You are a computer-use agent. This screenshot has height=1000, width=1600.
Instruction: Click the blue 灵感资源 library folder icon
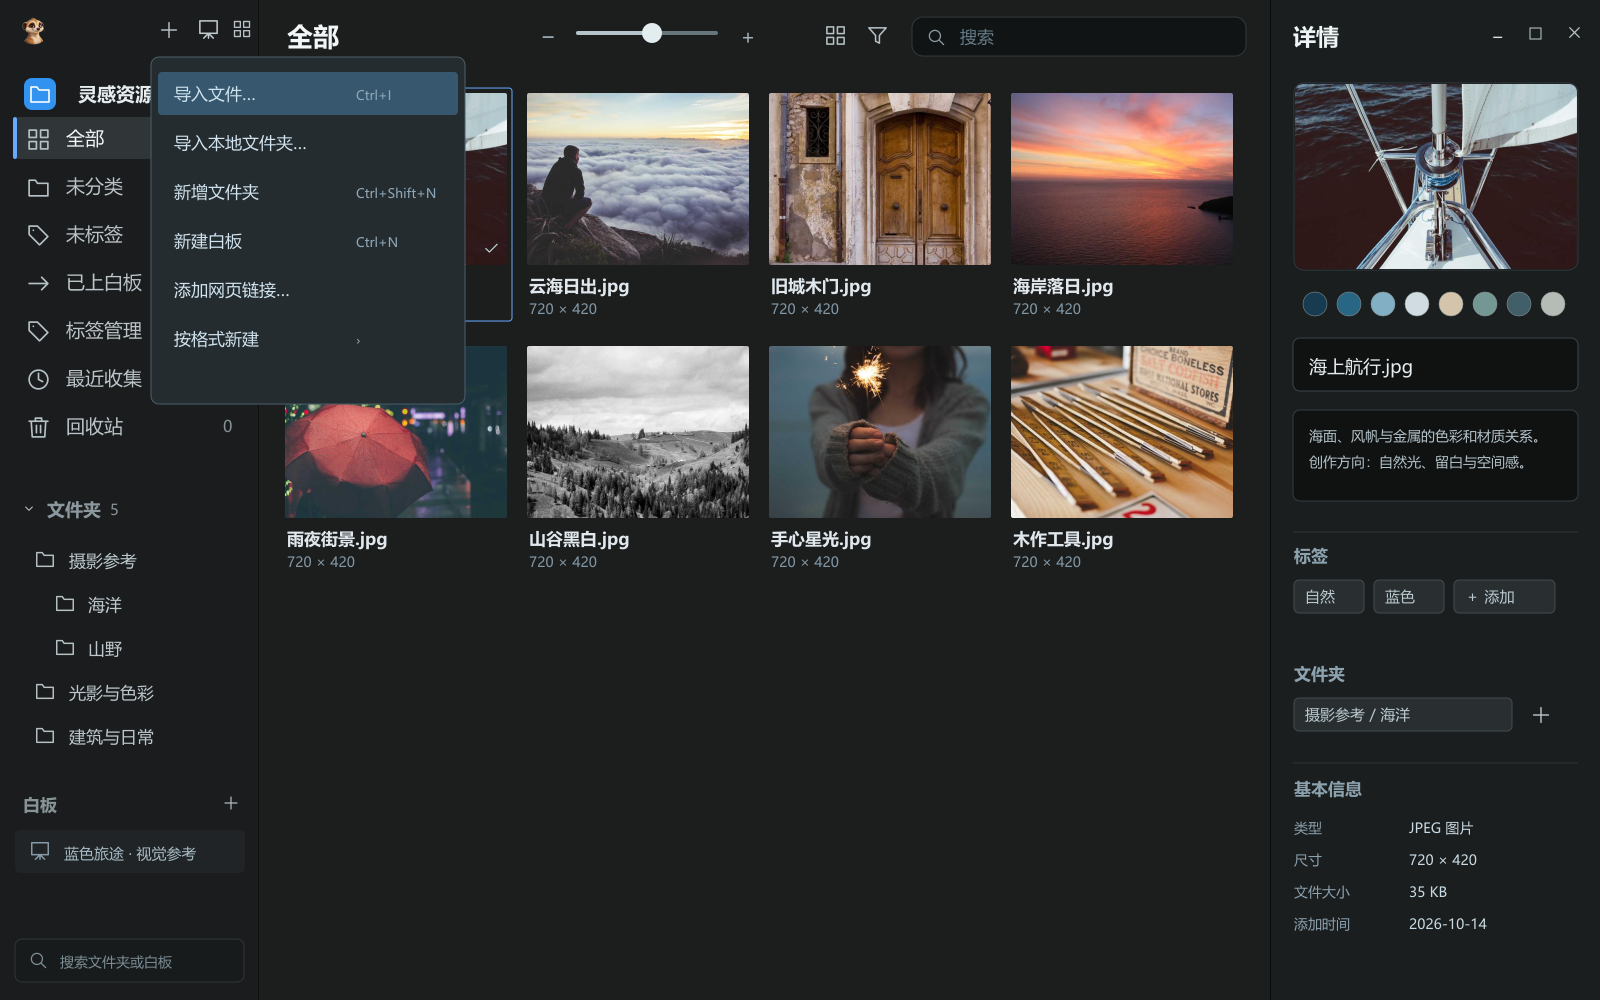40,94
